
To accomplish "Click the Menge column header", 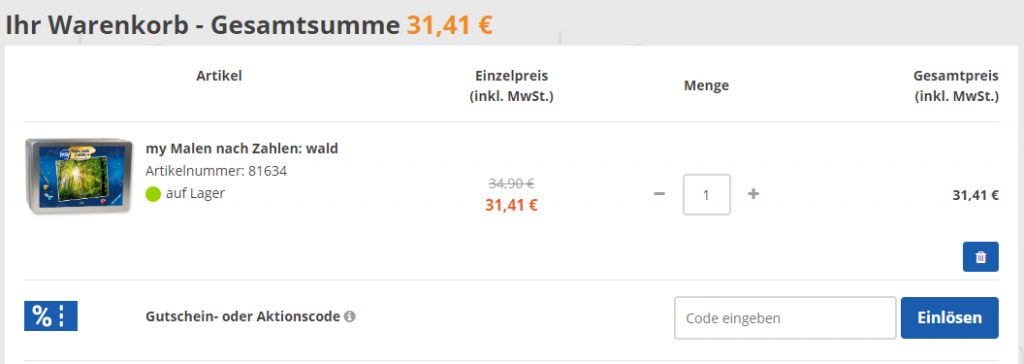I will click(707, 86).
